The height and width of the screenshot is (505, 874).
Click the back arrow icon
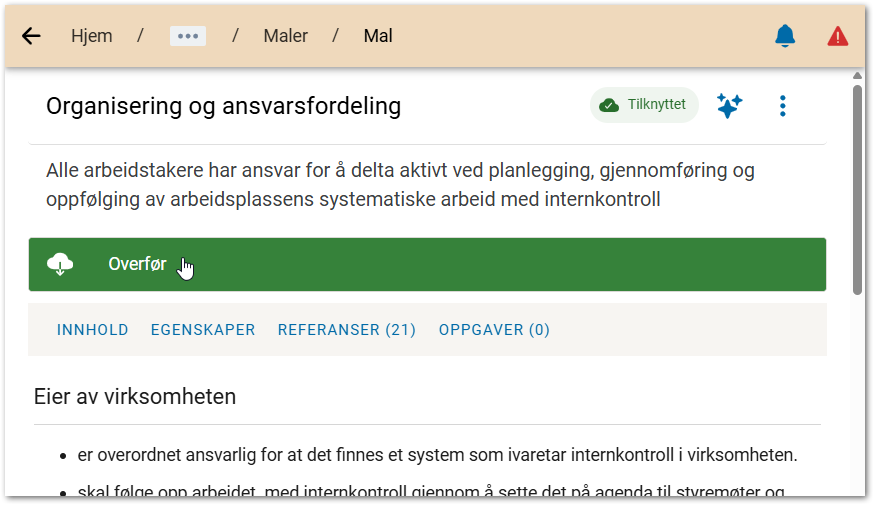tap(31, 36)
